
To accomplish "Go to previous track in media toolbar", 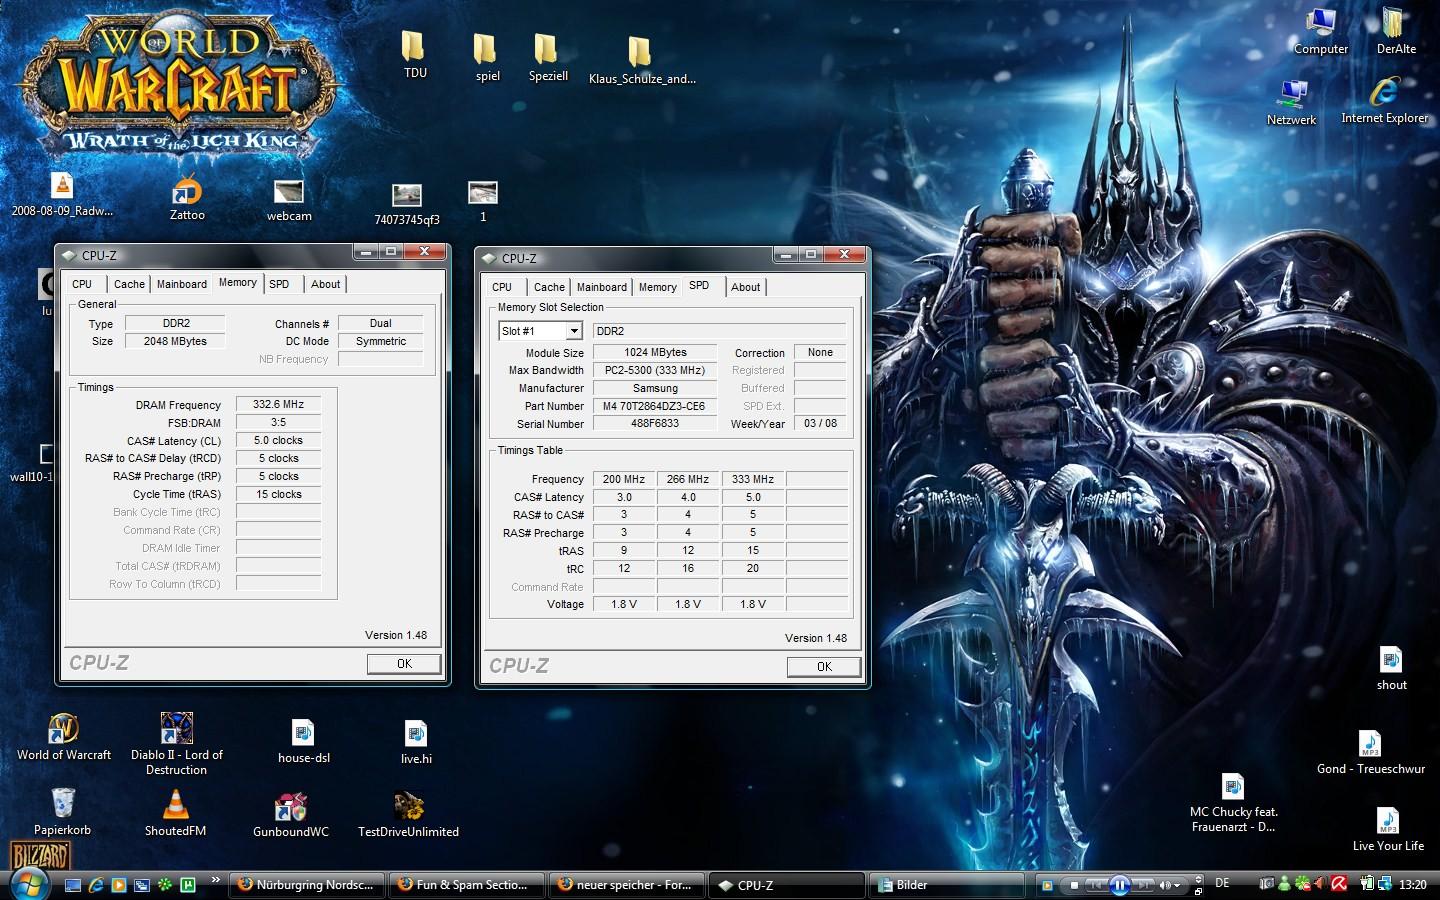I will [1097, 885].
